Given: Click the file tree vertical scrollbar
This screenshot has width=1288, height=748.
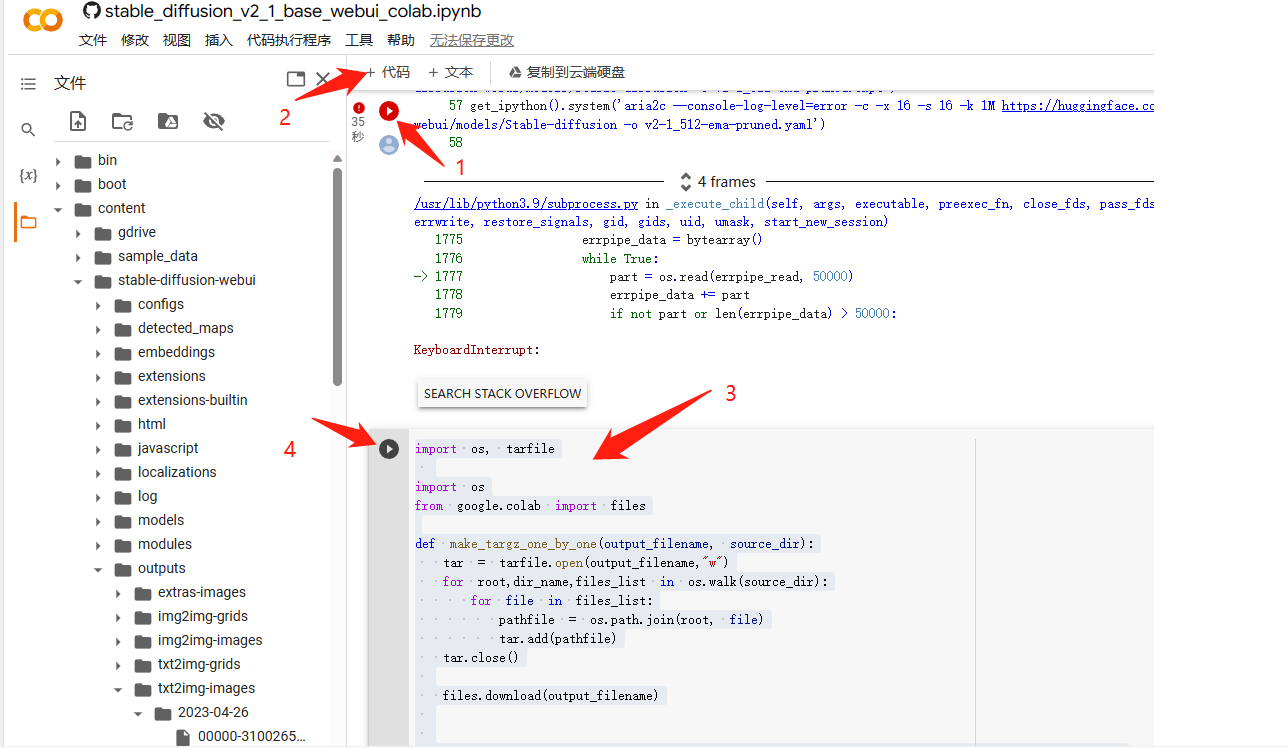Looking at the screenshot, I should pyautogui.click(x=338, y=277).
